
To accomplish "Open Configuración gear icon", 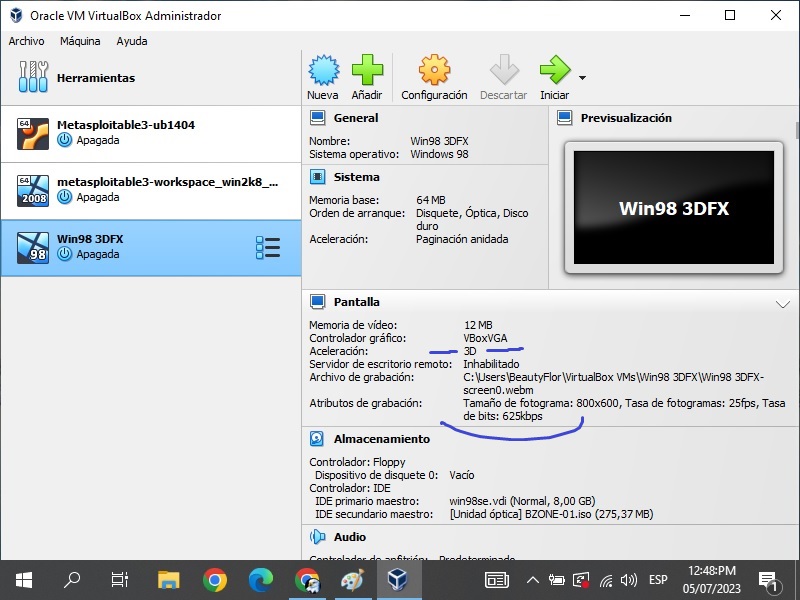I will [x=434, y=70].
